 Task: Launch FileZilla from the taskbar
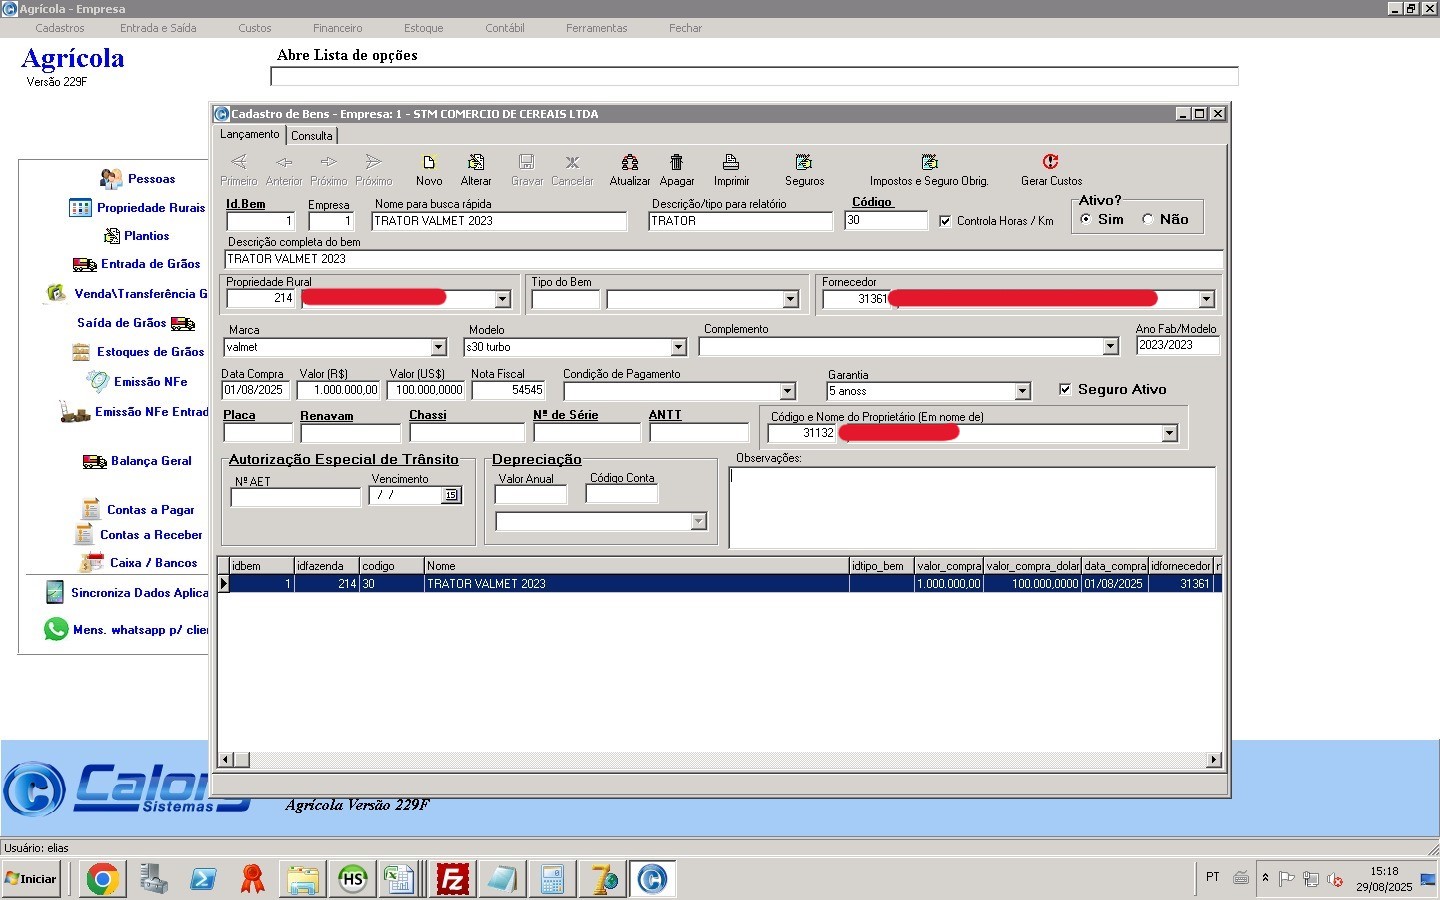point(453,879)
